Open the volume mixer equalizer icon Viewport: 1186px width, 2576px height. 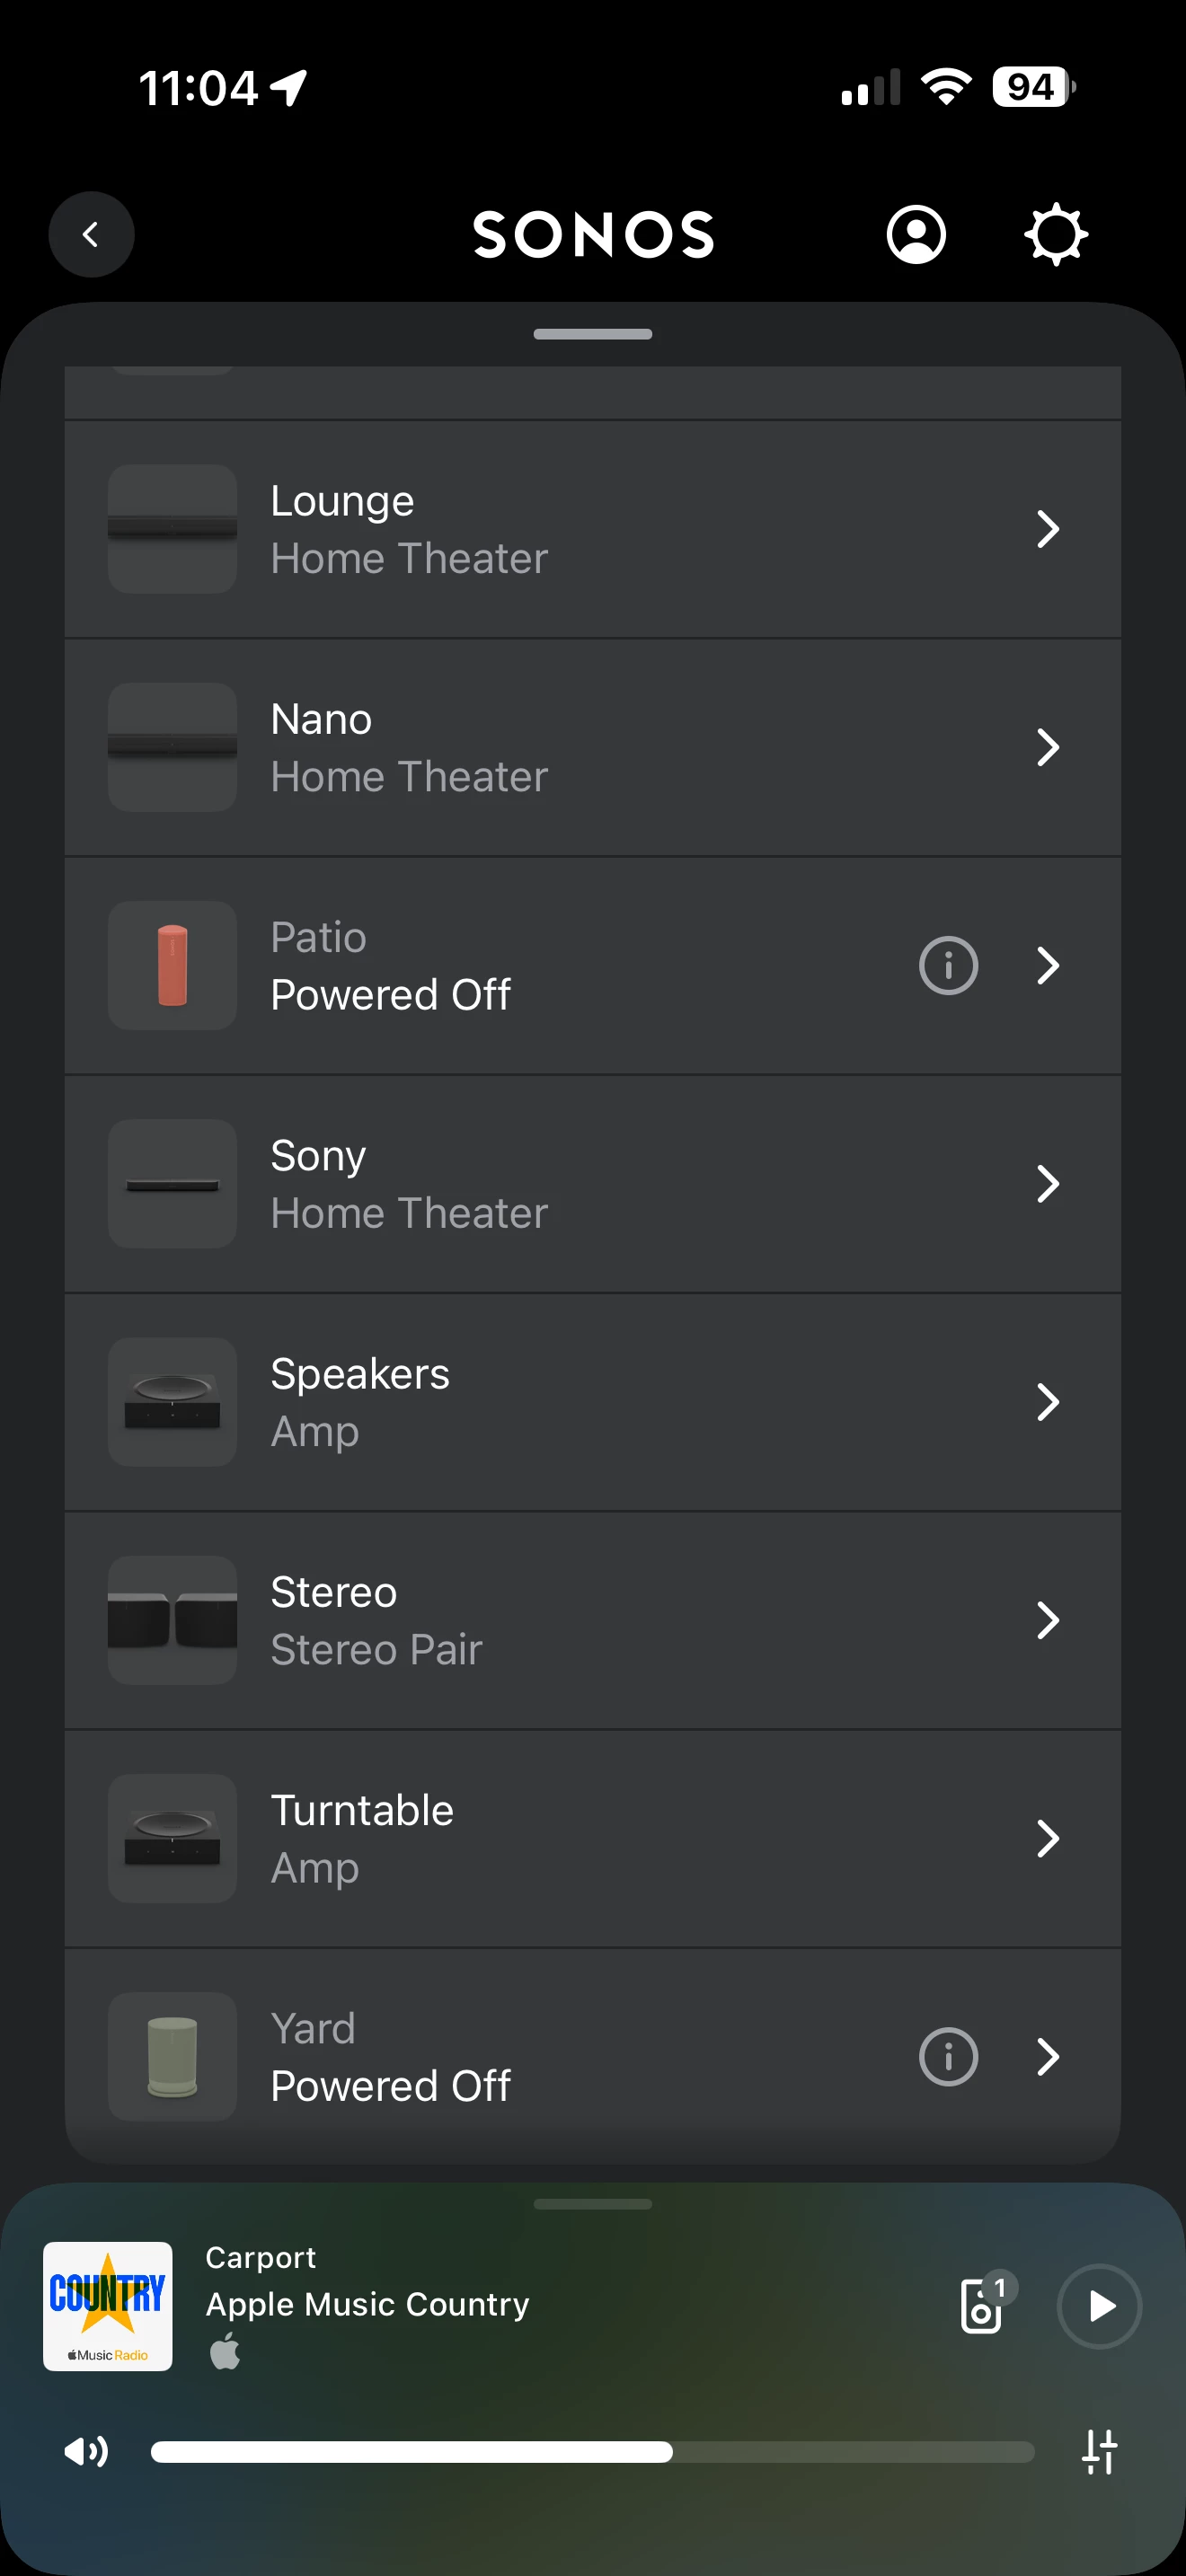1099,2451
